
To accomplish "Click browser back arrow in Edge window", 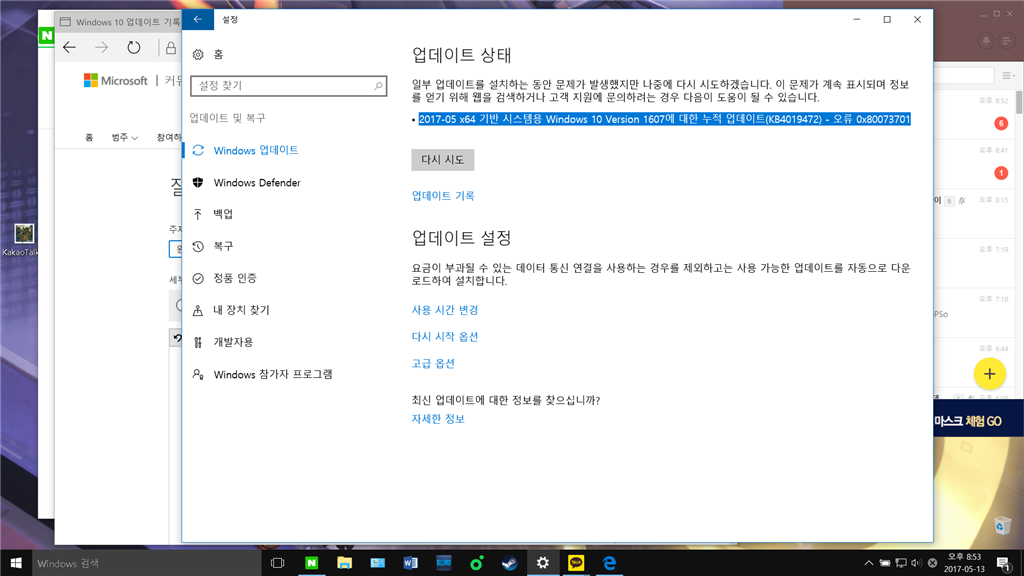I will 69,48.
